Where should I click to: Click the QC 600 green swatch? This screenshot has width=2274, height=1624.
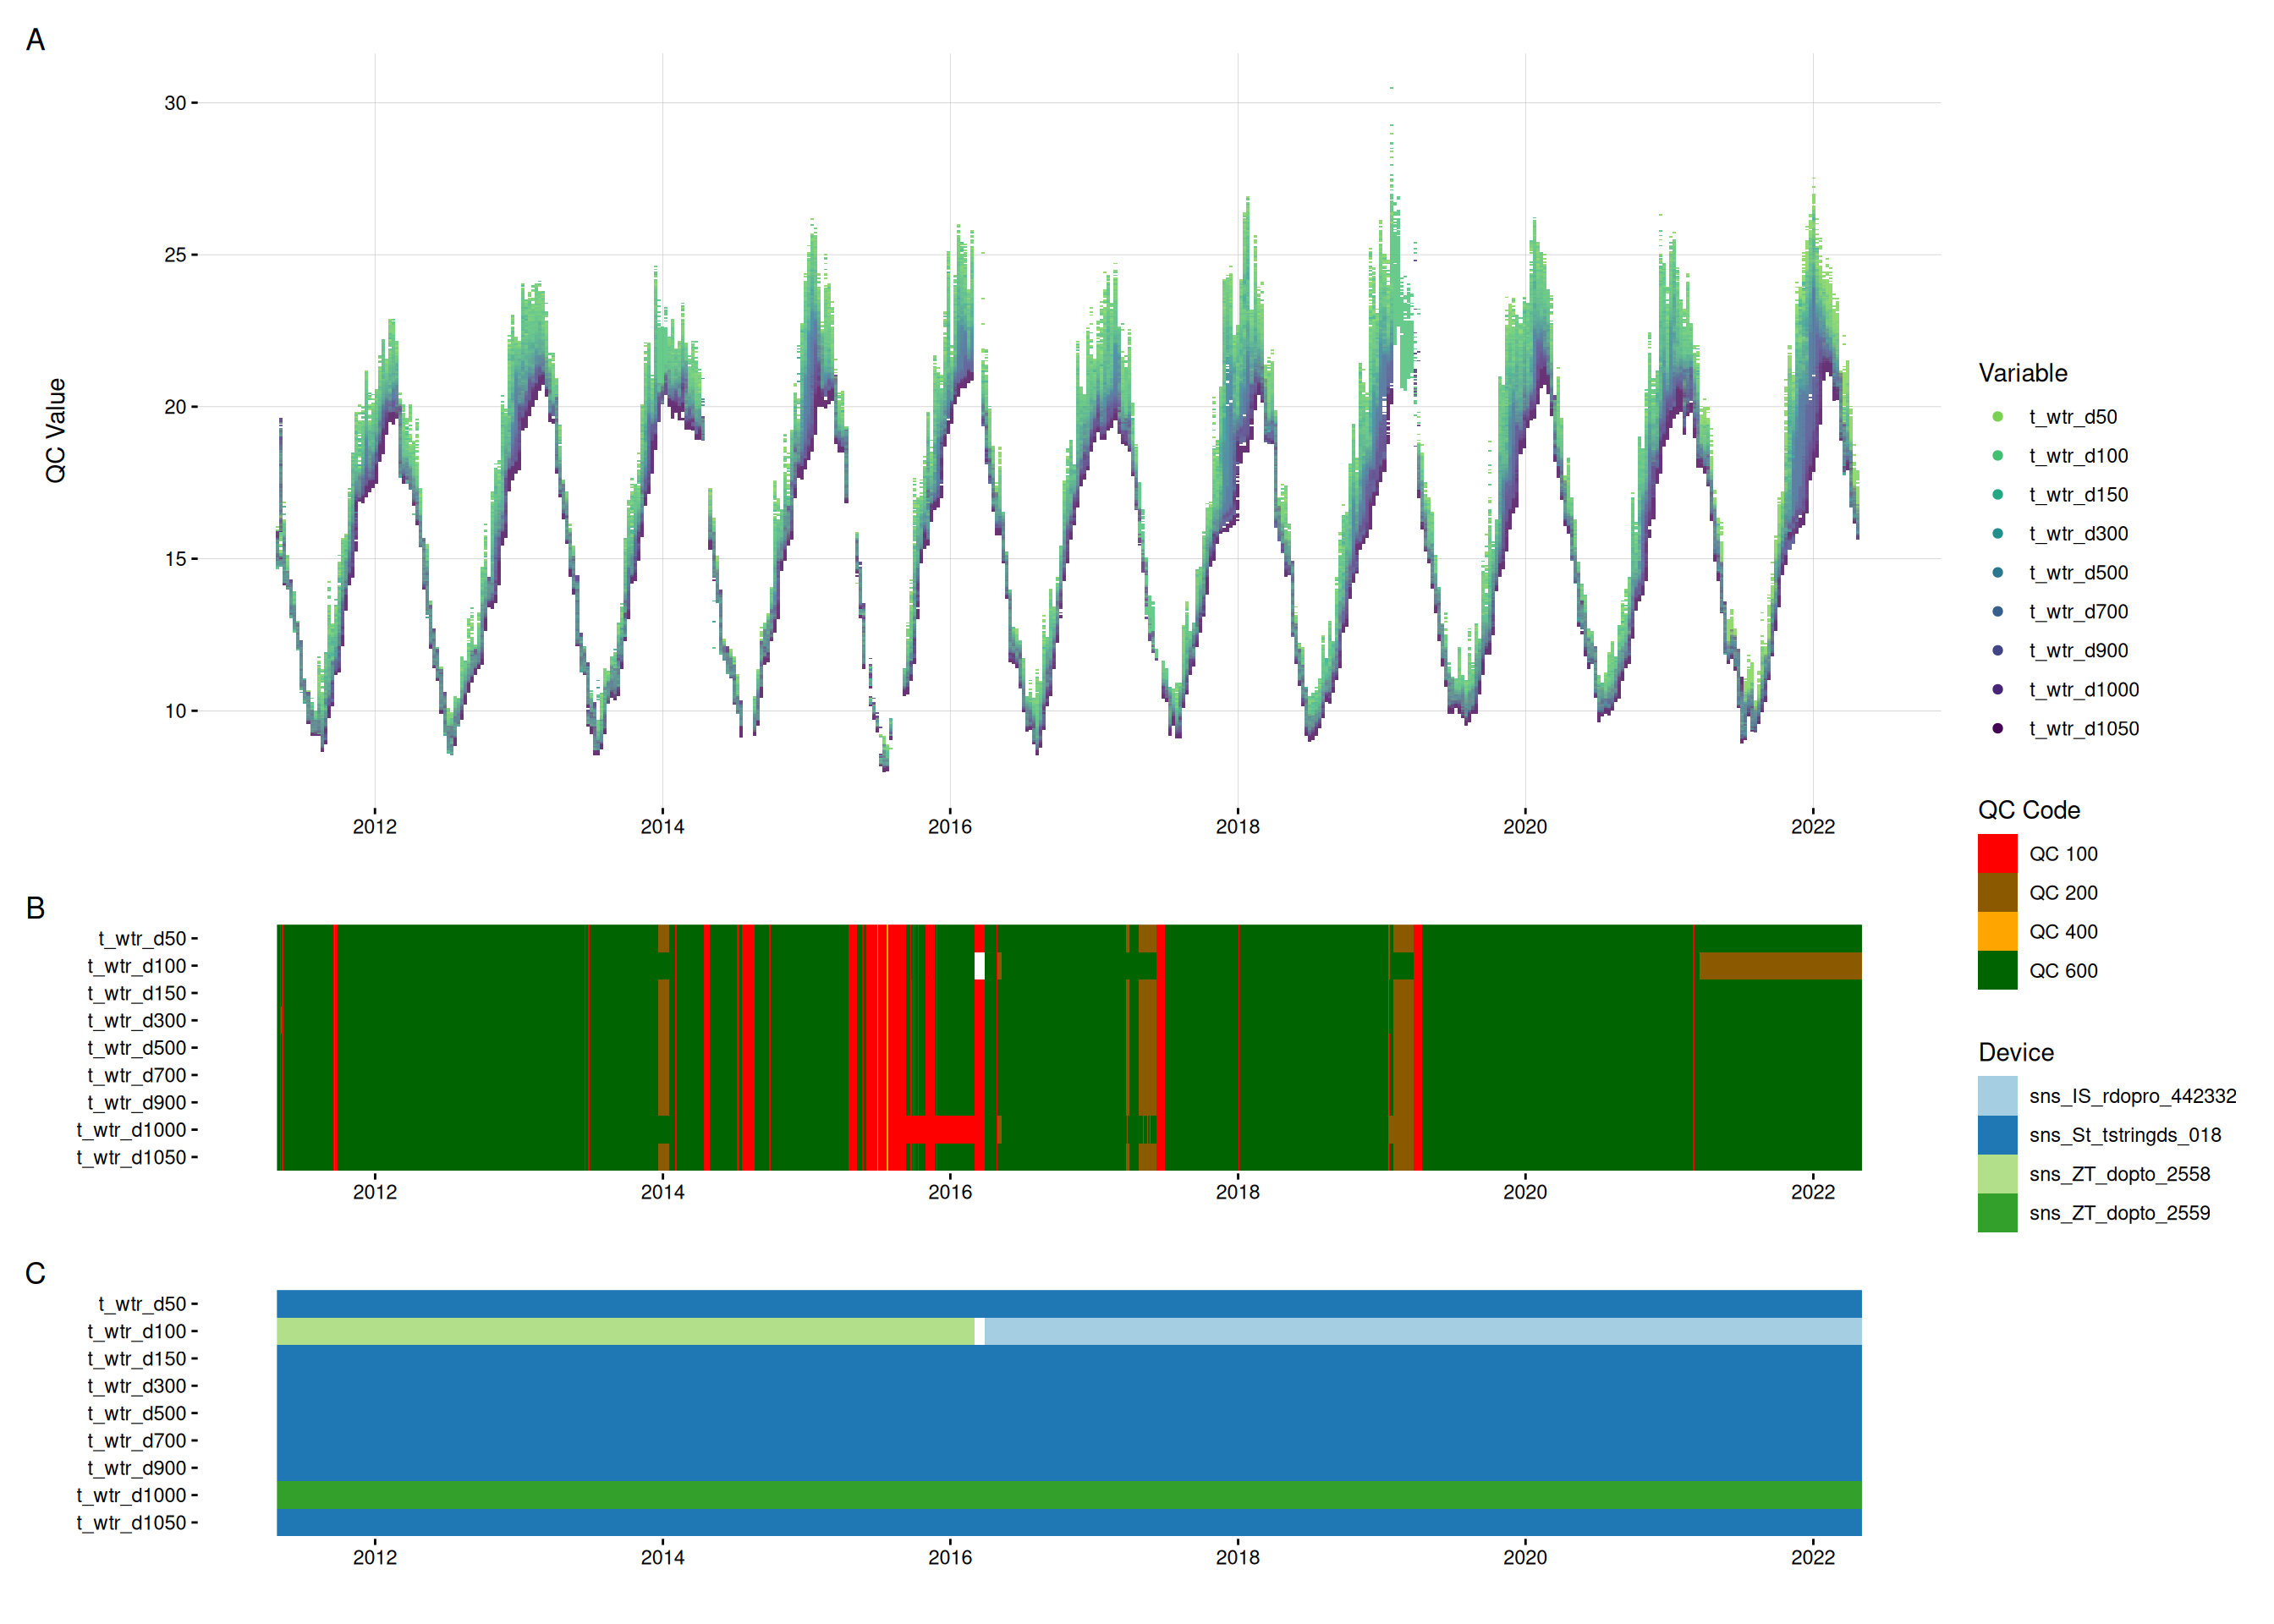click(x=1997, y=971)
